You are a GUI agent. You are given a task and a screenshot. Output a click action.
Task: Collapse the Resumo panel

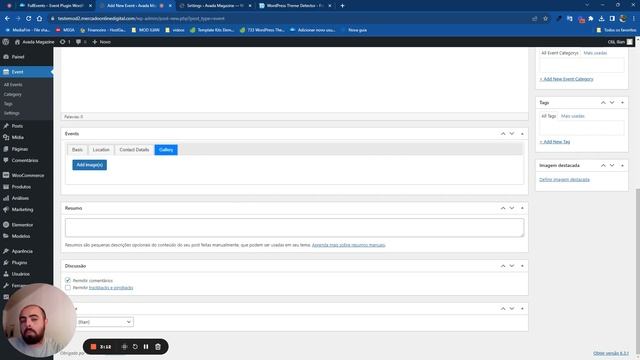pyautogui.click(x=522, y=208)
